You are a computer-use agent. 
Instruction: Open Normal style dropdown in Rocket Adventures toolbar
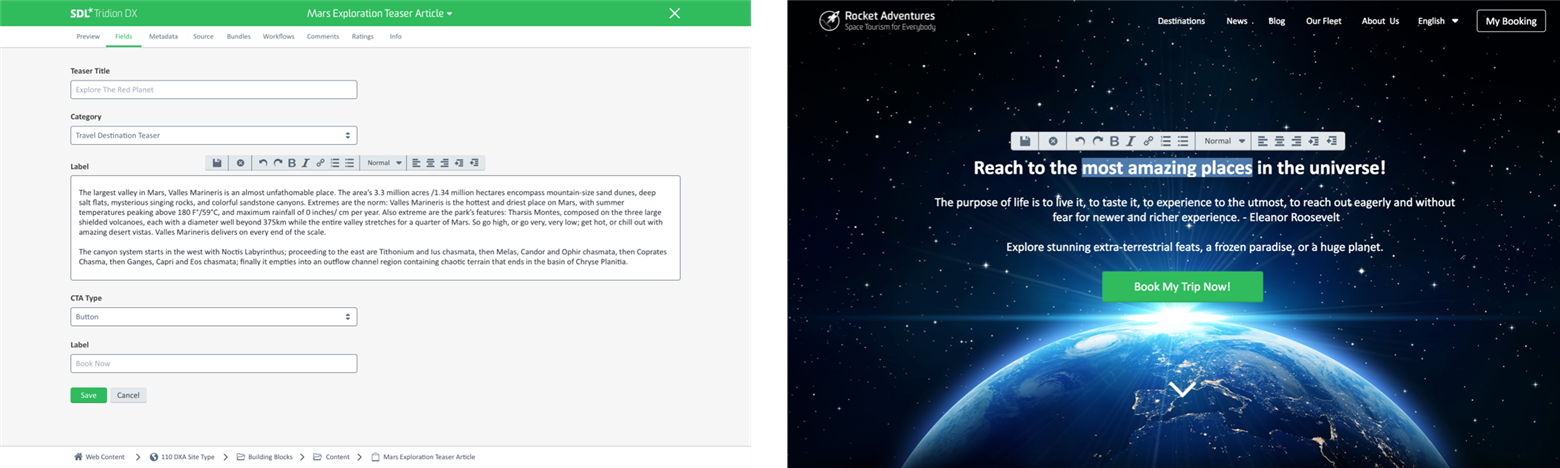click(1225, 141)
